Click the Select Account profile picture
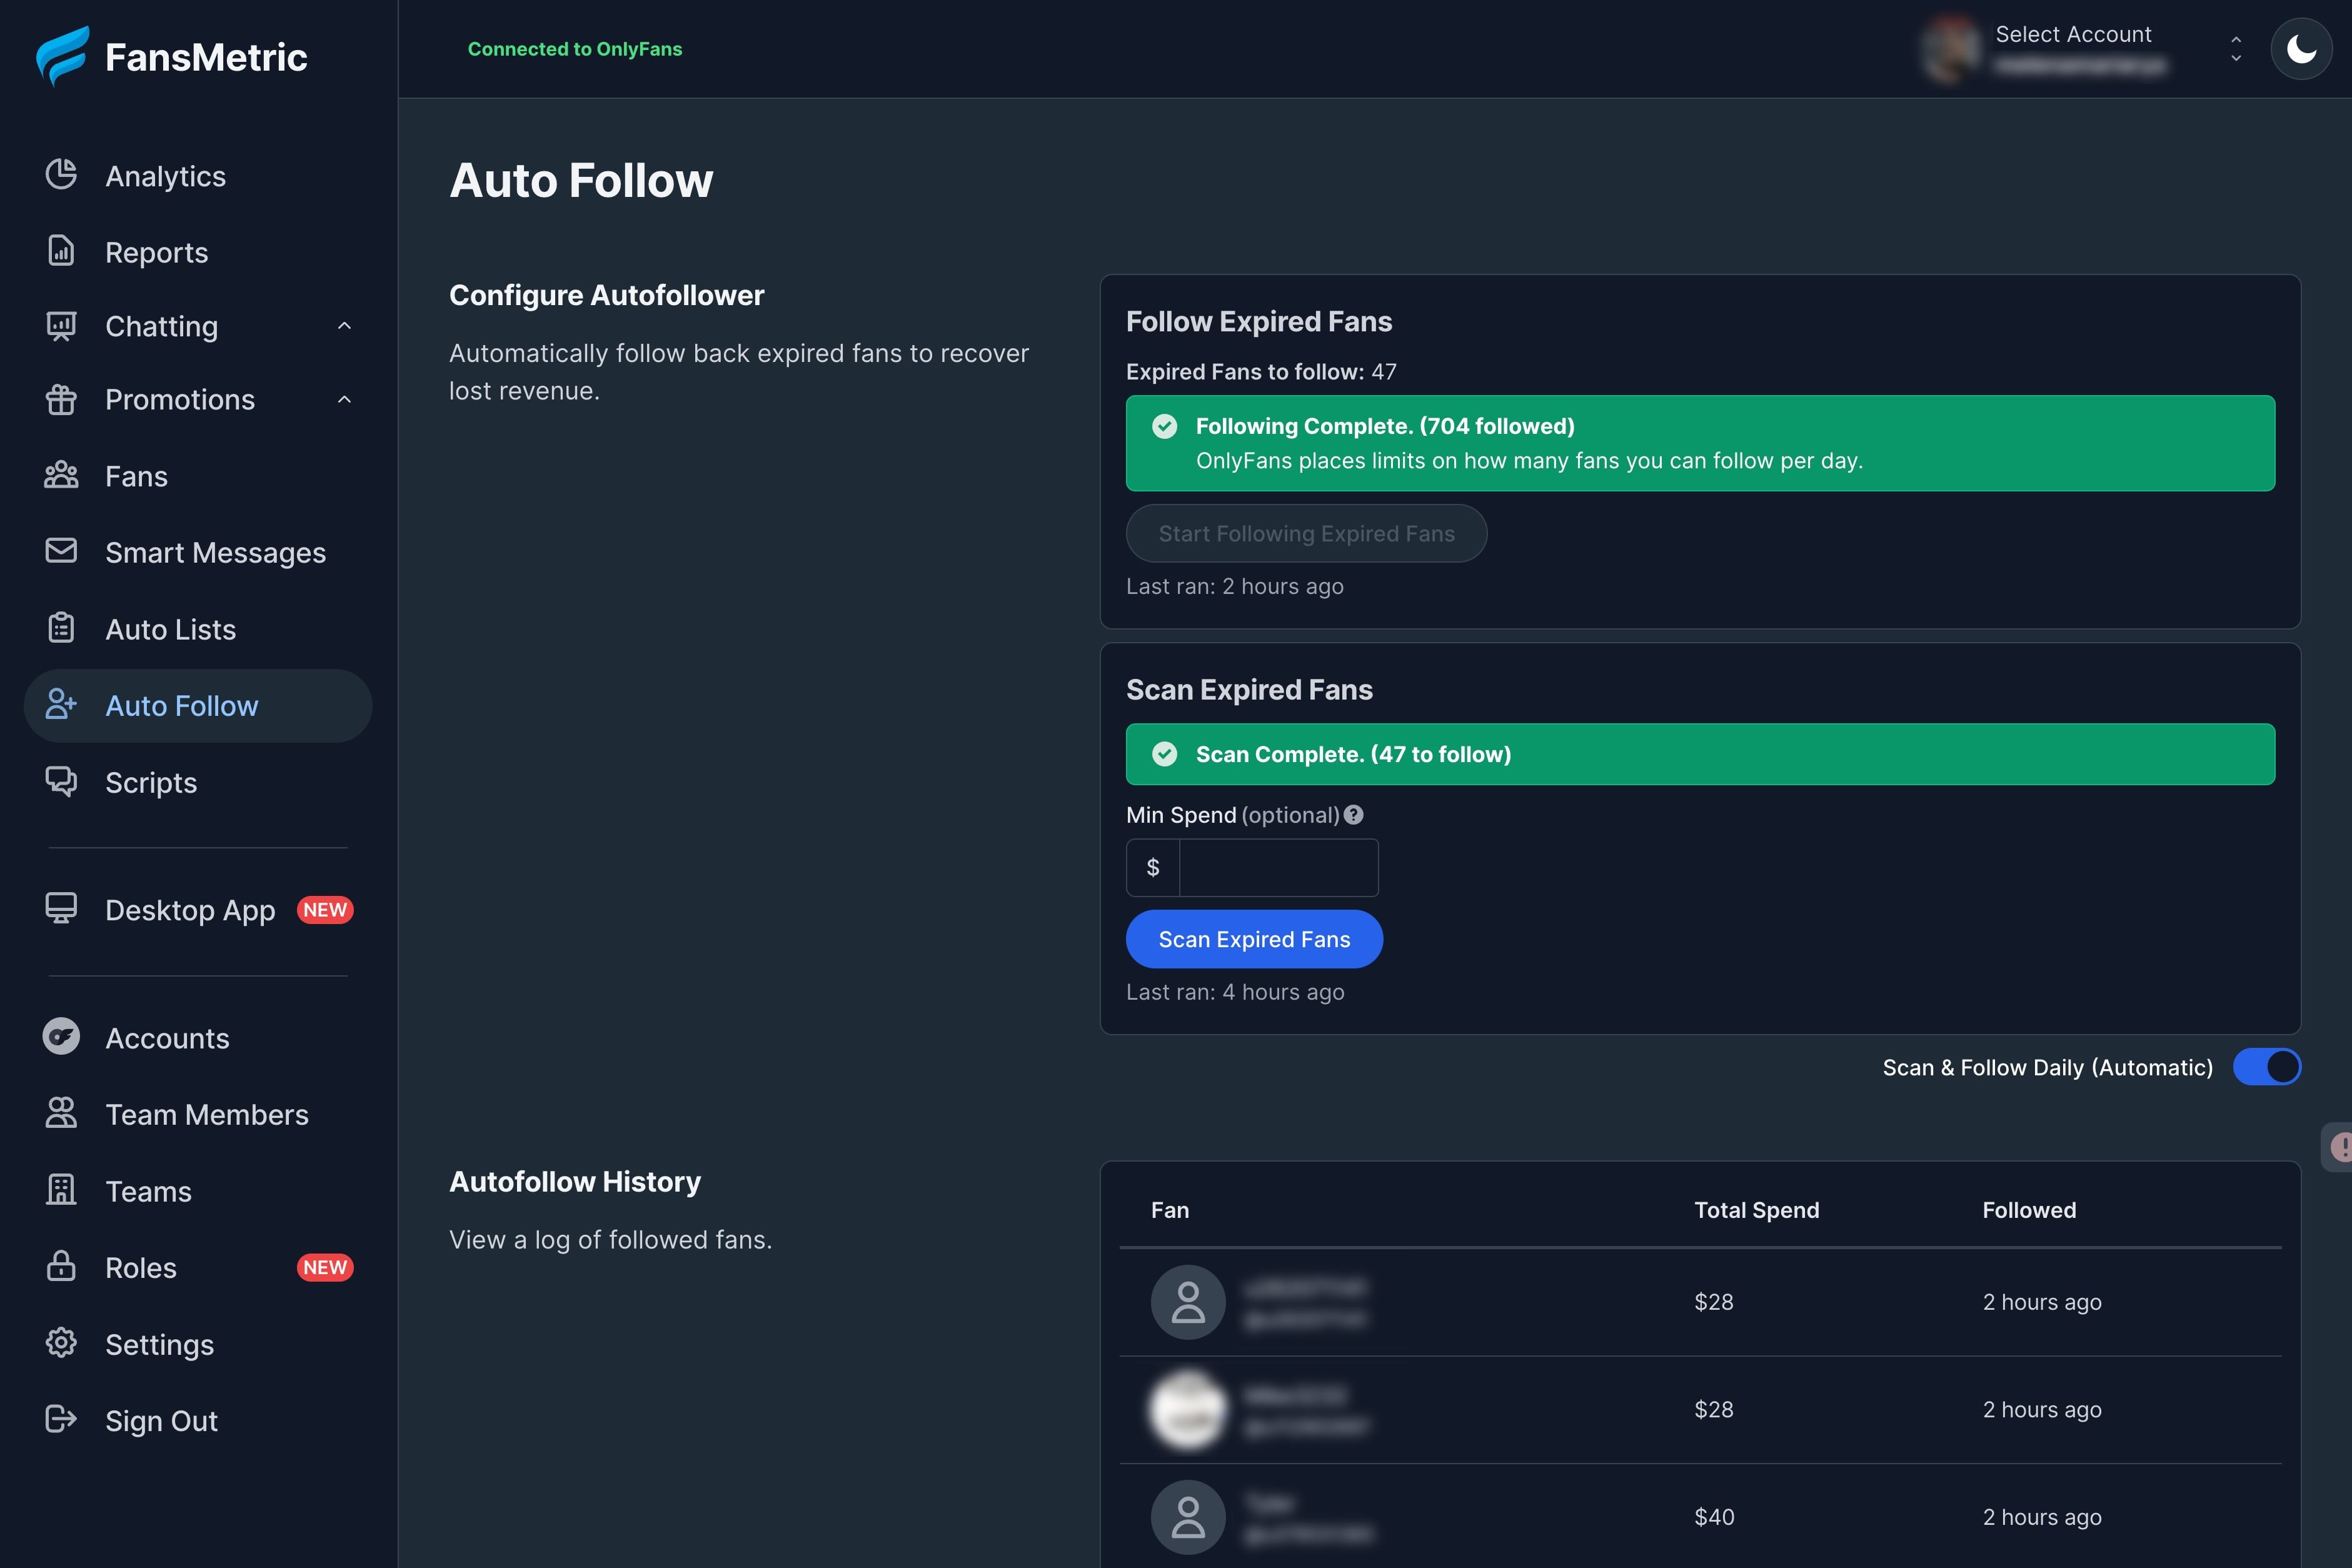2352x1568 pixels. [1950, 48]
